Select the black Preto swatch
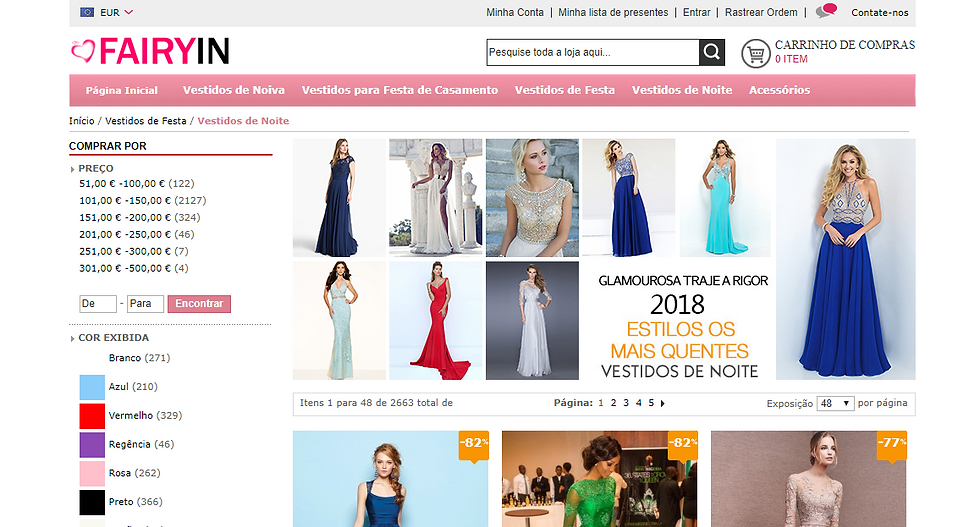Image resolution: width=980 pixels, height=527 pixels. 92,502
